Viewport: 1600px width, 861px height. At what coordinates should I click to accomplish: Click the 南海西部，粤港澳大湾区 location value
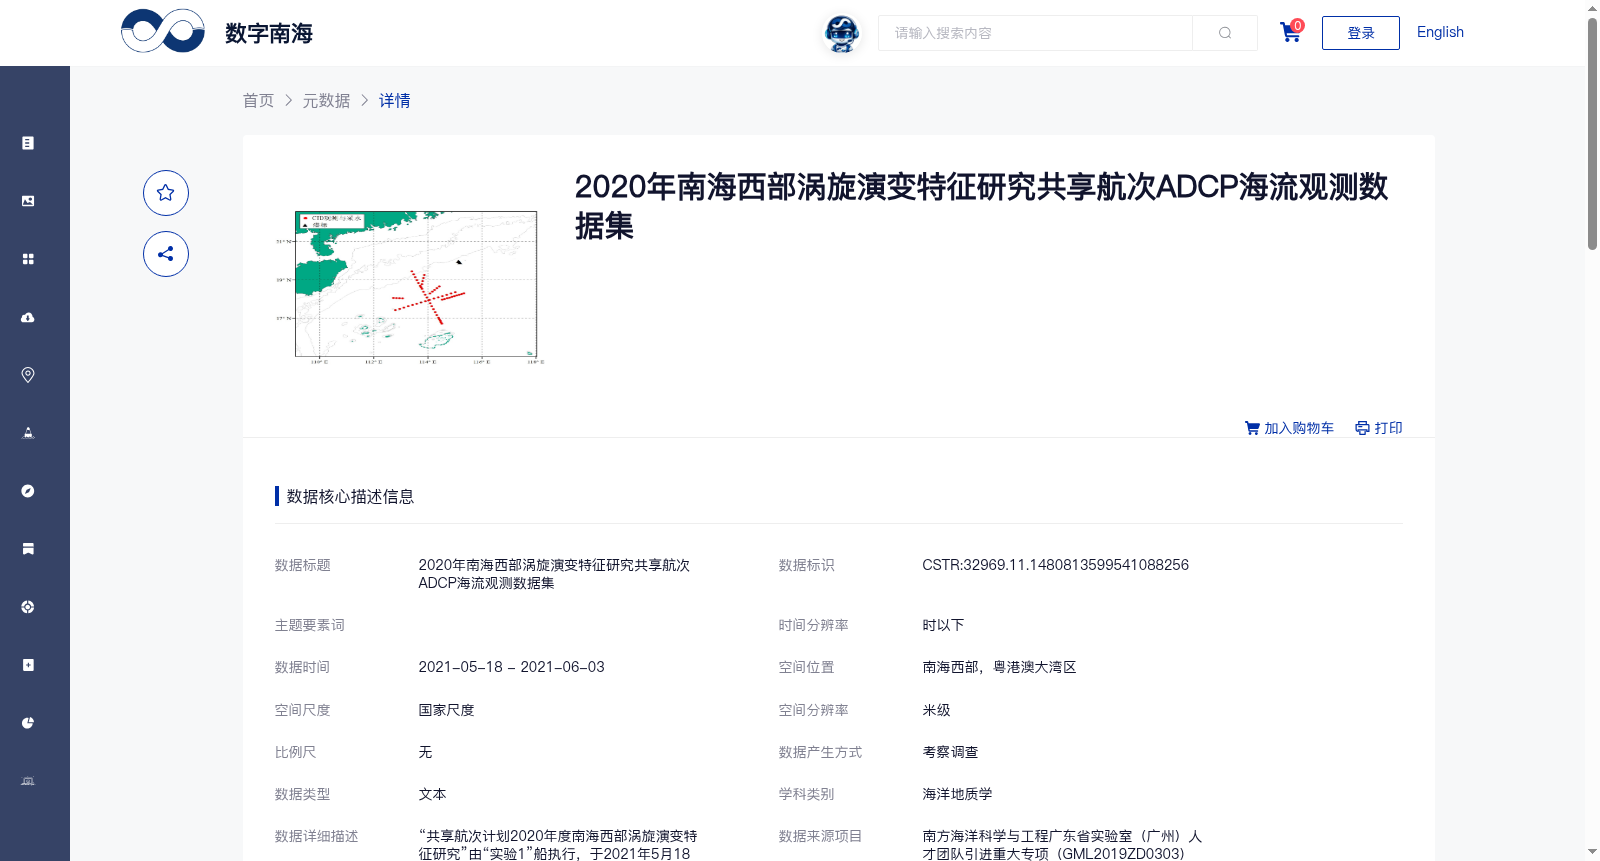pyautogui.click(x=999, y=667)
